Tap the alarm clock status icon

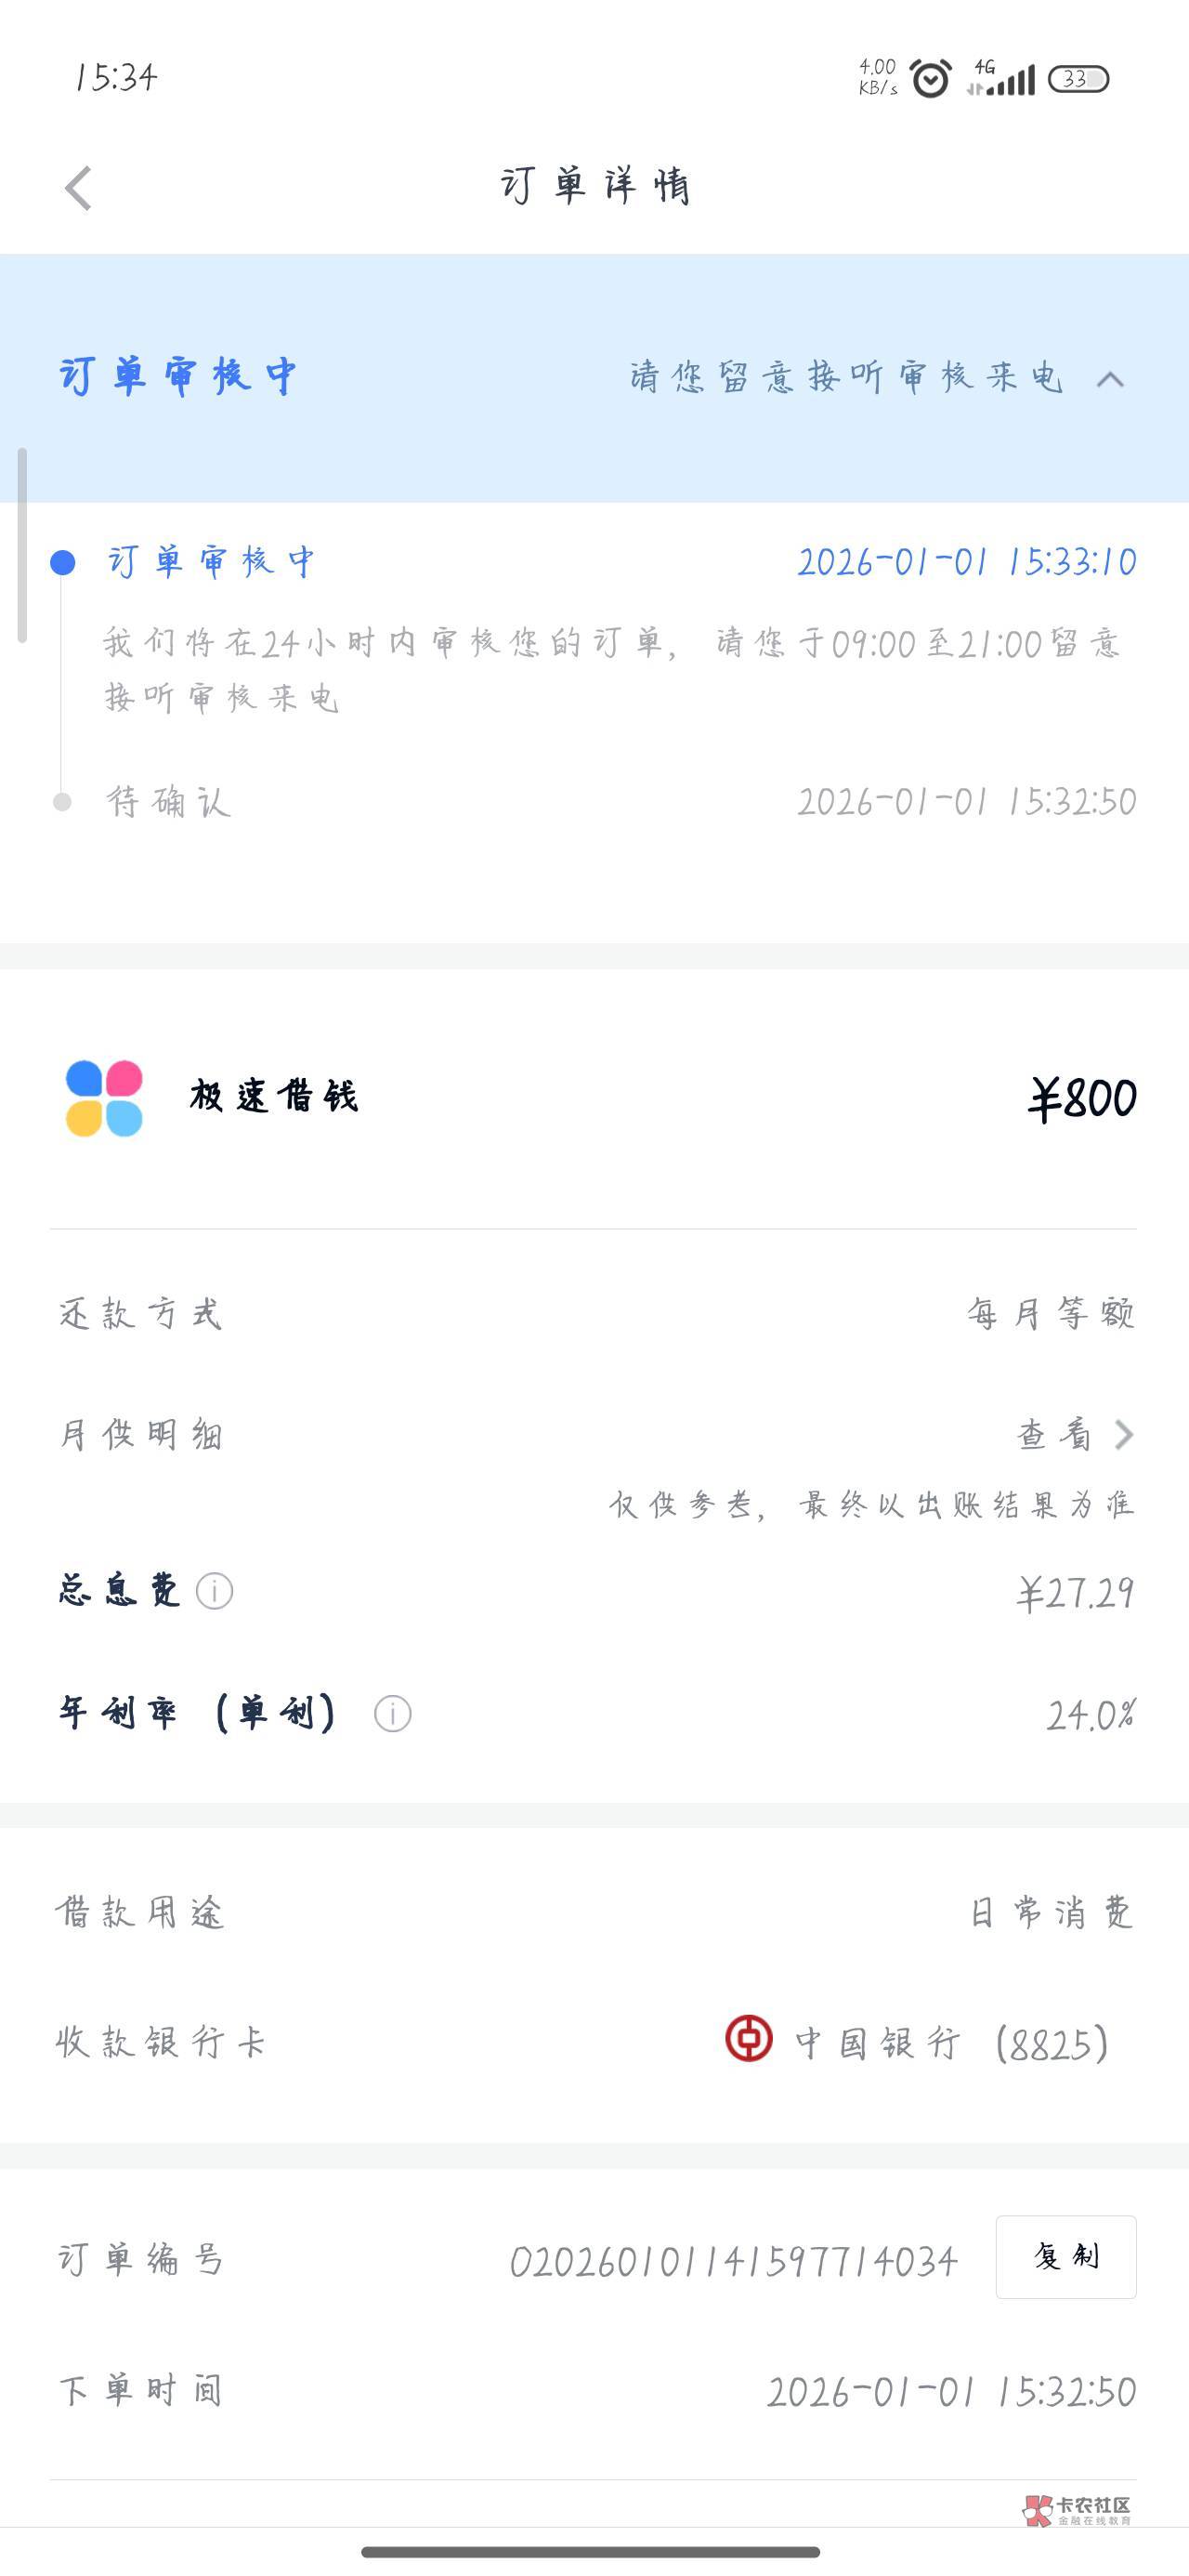coord(931,79)
